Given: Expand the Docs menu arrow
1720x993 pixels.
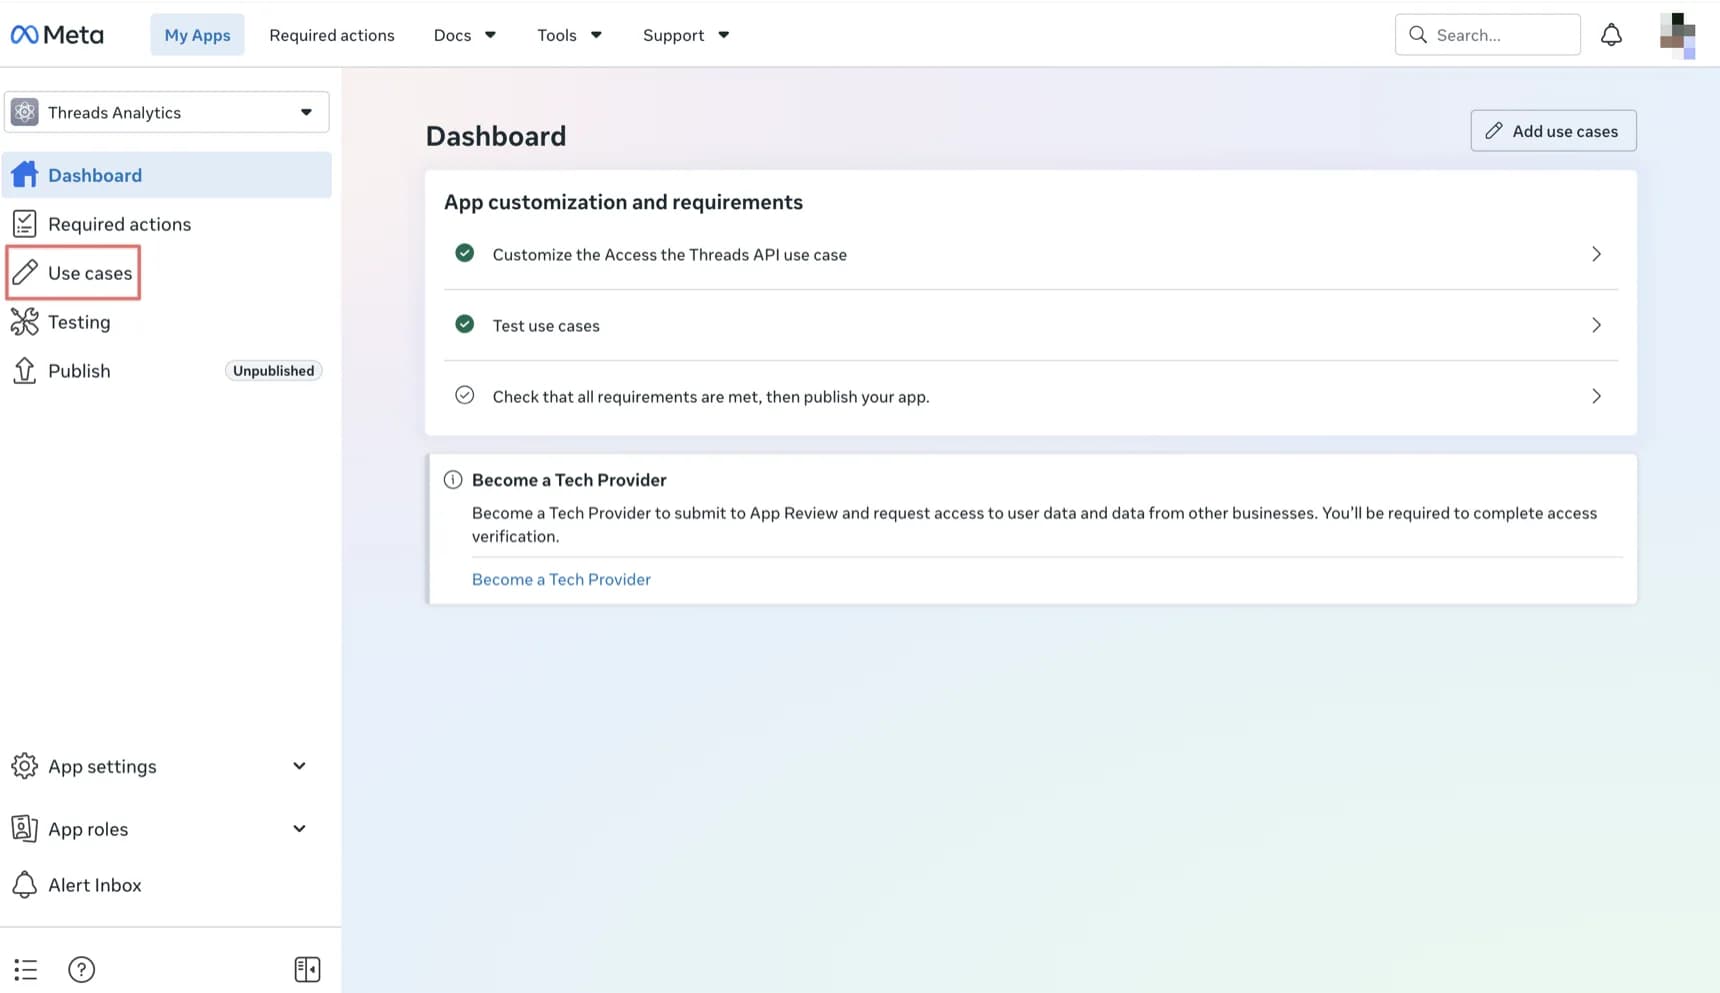Looking at the screenshot, I should click(490, 35).
